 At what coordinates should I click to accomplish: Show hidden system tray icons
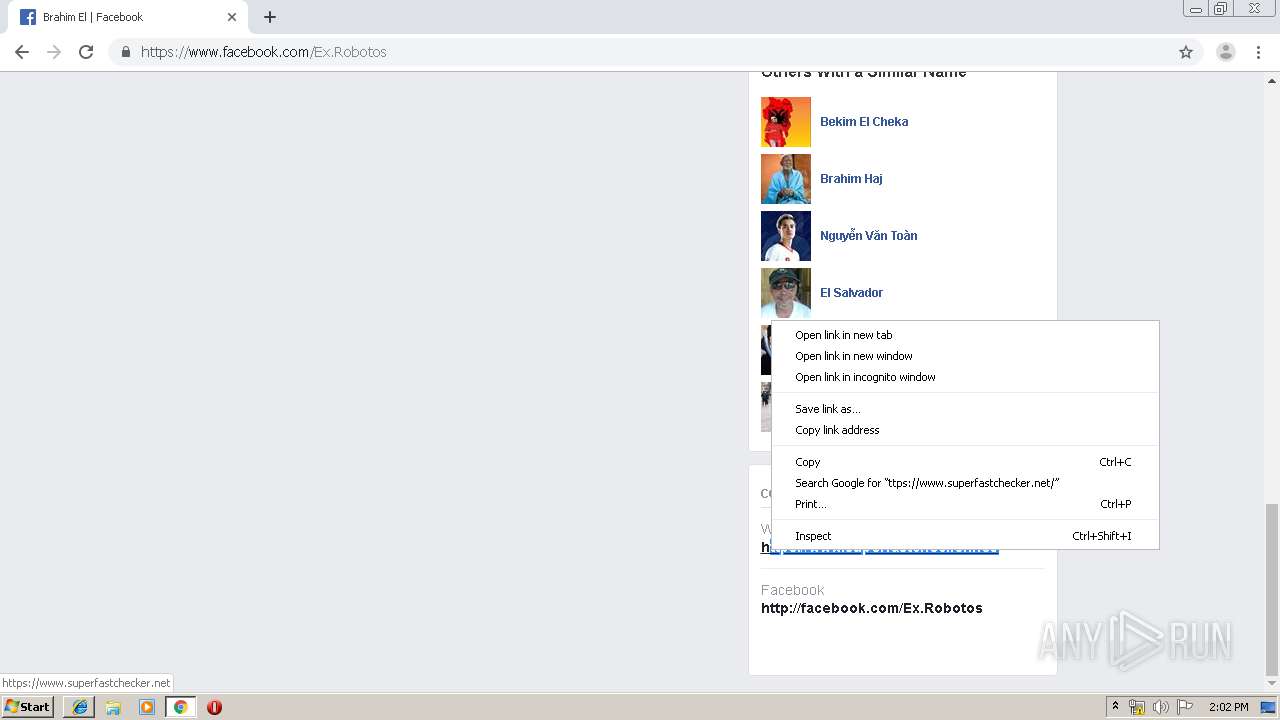pyautogui.click(x=1115, y=707)
